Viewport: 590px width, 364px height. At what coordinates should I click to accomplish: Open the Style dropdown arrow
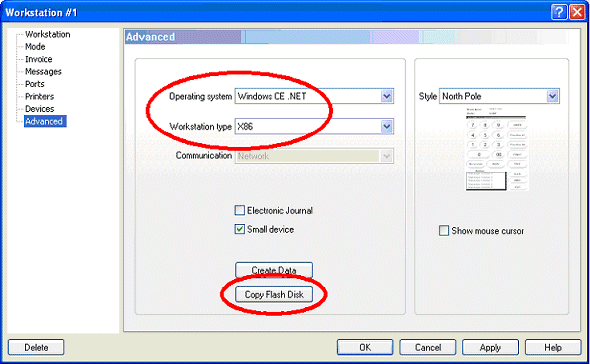click(552, 96)
